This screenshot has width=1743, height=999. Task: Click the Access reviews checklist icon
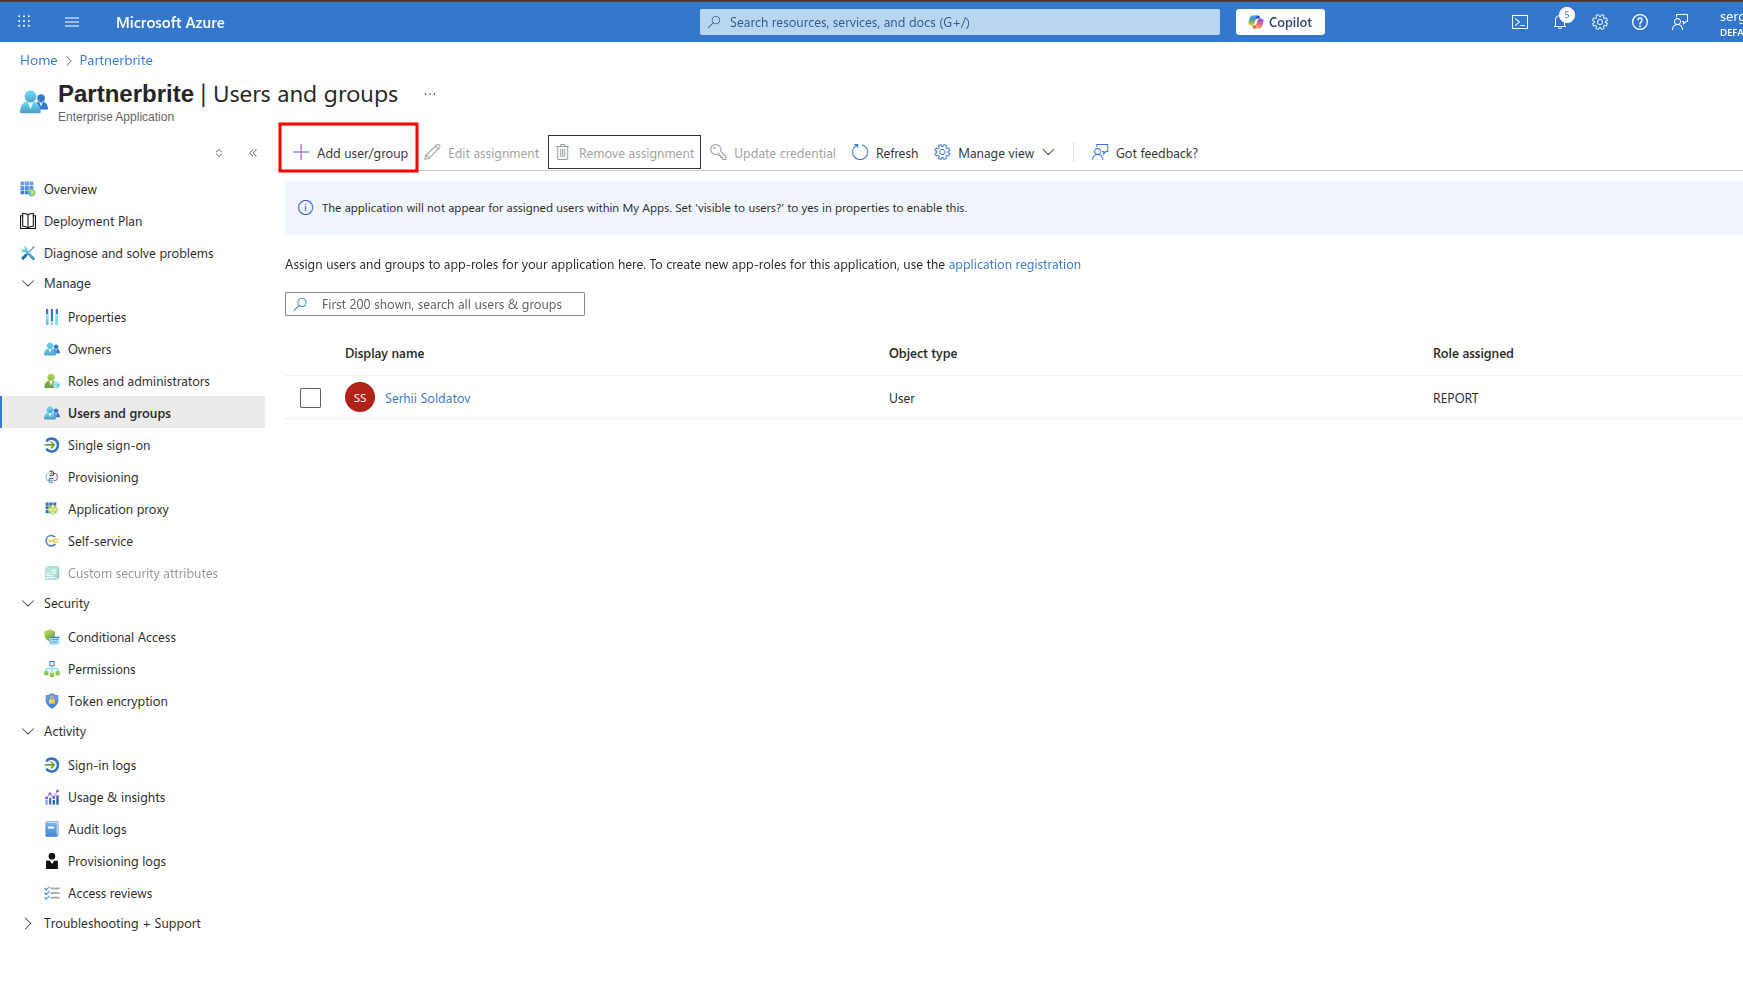point(52,893)
